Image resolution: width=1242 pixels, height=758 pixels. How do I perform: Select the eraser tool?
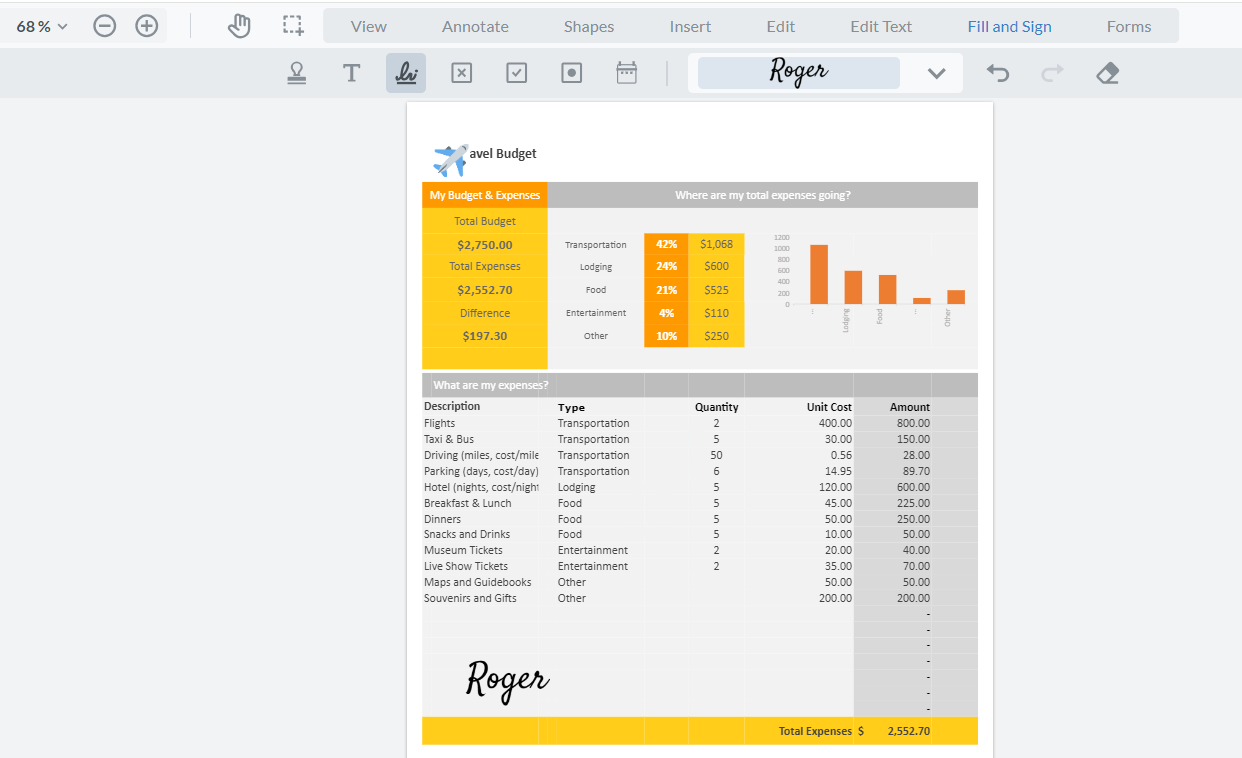pyautogui.click(x=1107, y=73)
